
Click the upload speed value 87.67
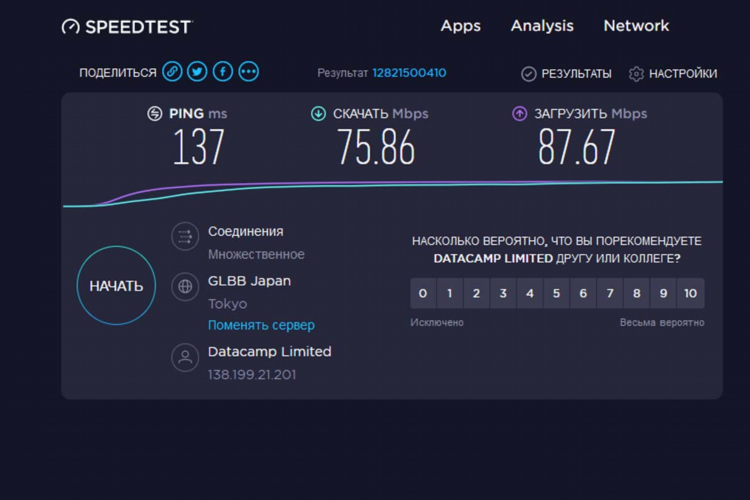coord(577,147)
